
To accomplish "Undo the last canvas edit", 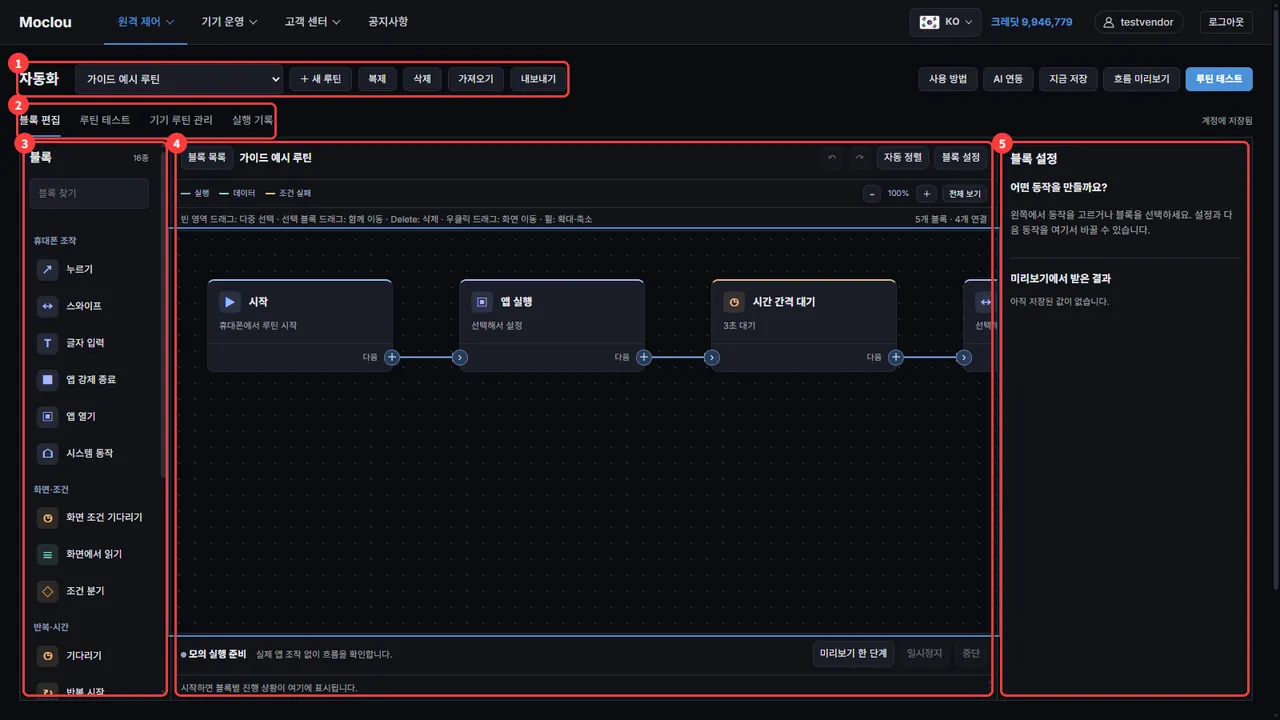I will click(832, 158).
